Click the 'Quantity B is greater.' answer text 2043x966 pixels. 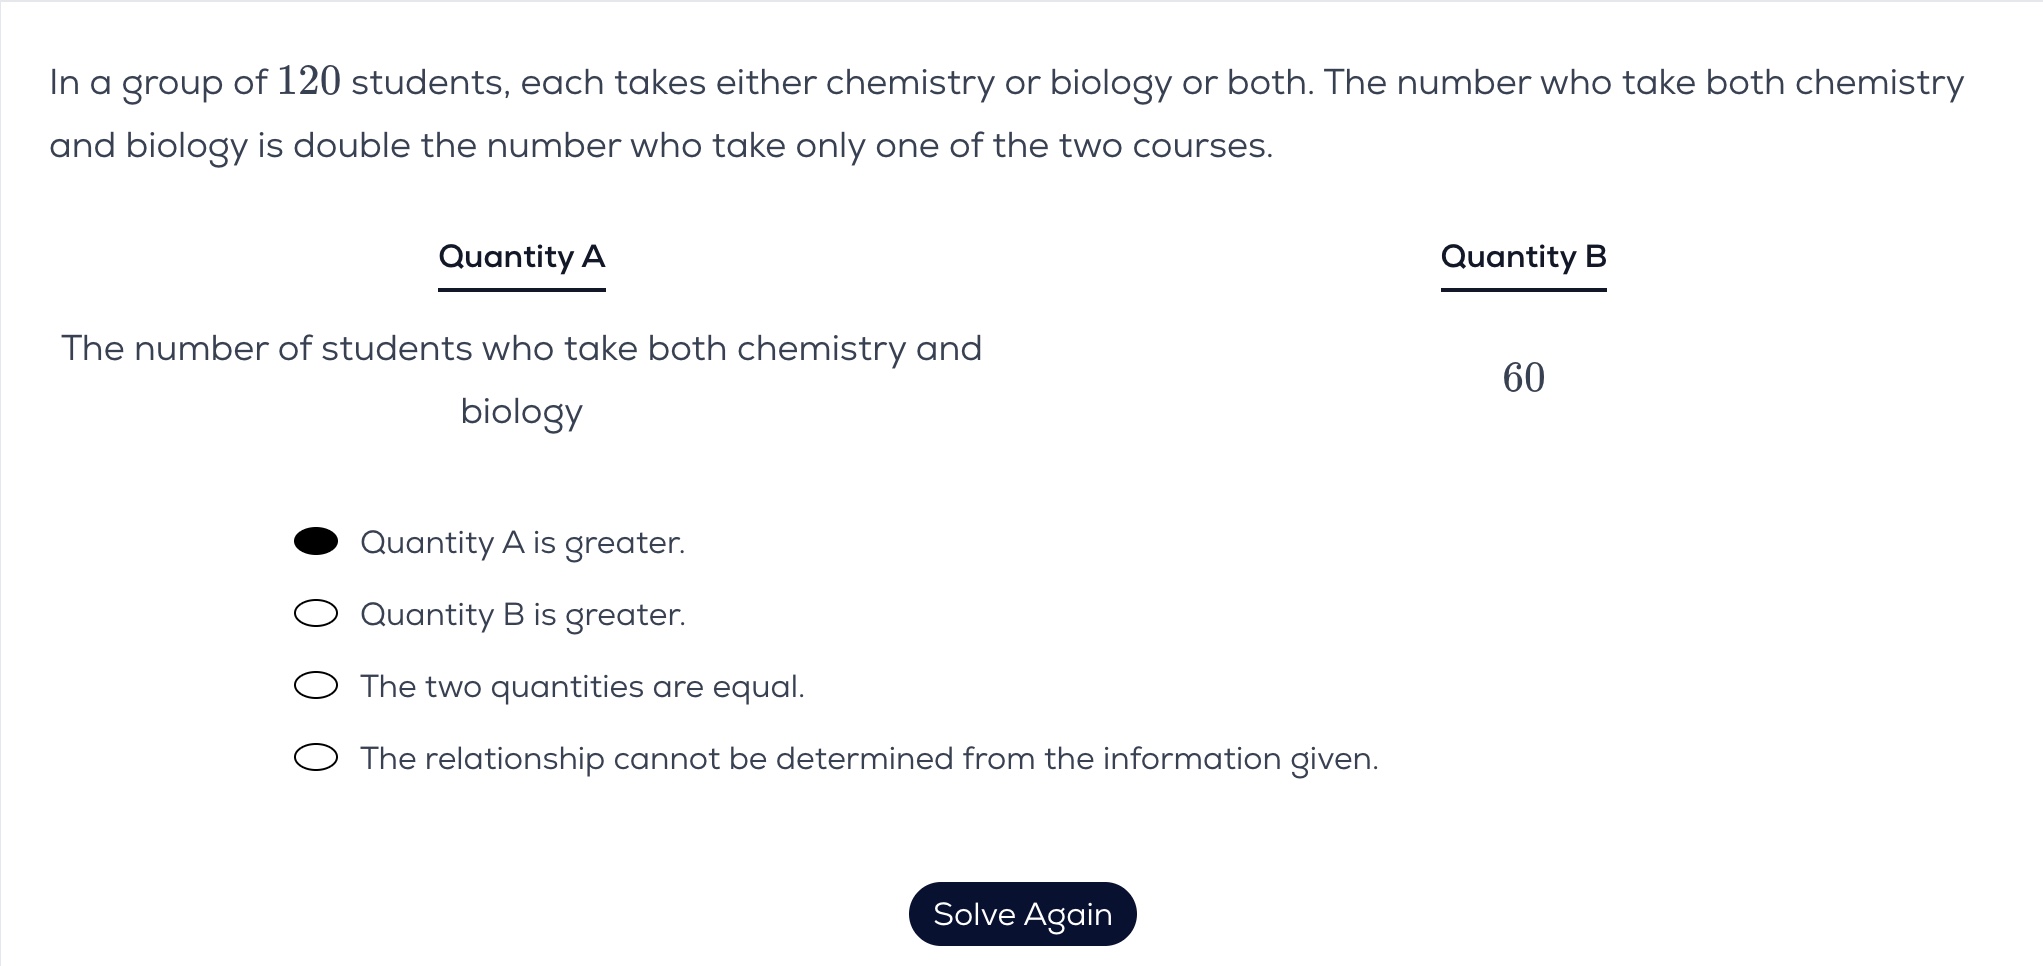(522, 615)
